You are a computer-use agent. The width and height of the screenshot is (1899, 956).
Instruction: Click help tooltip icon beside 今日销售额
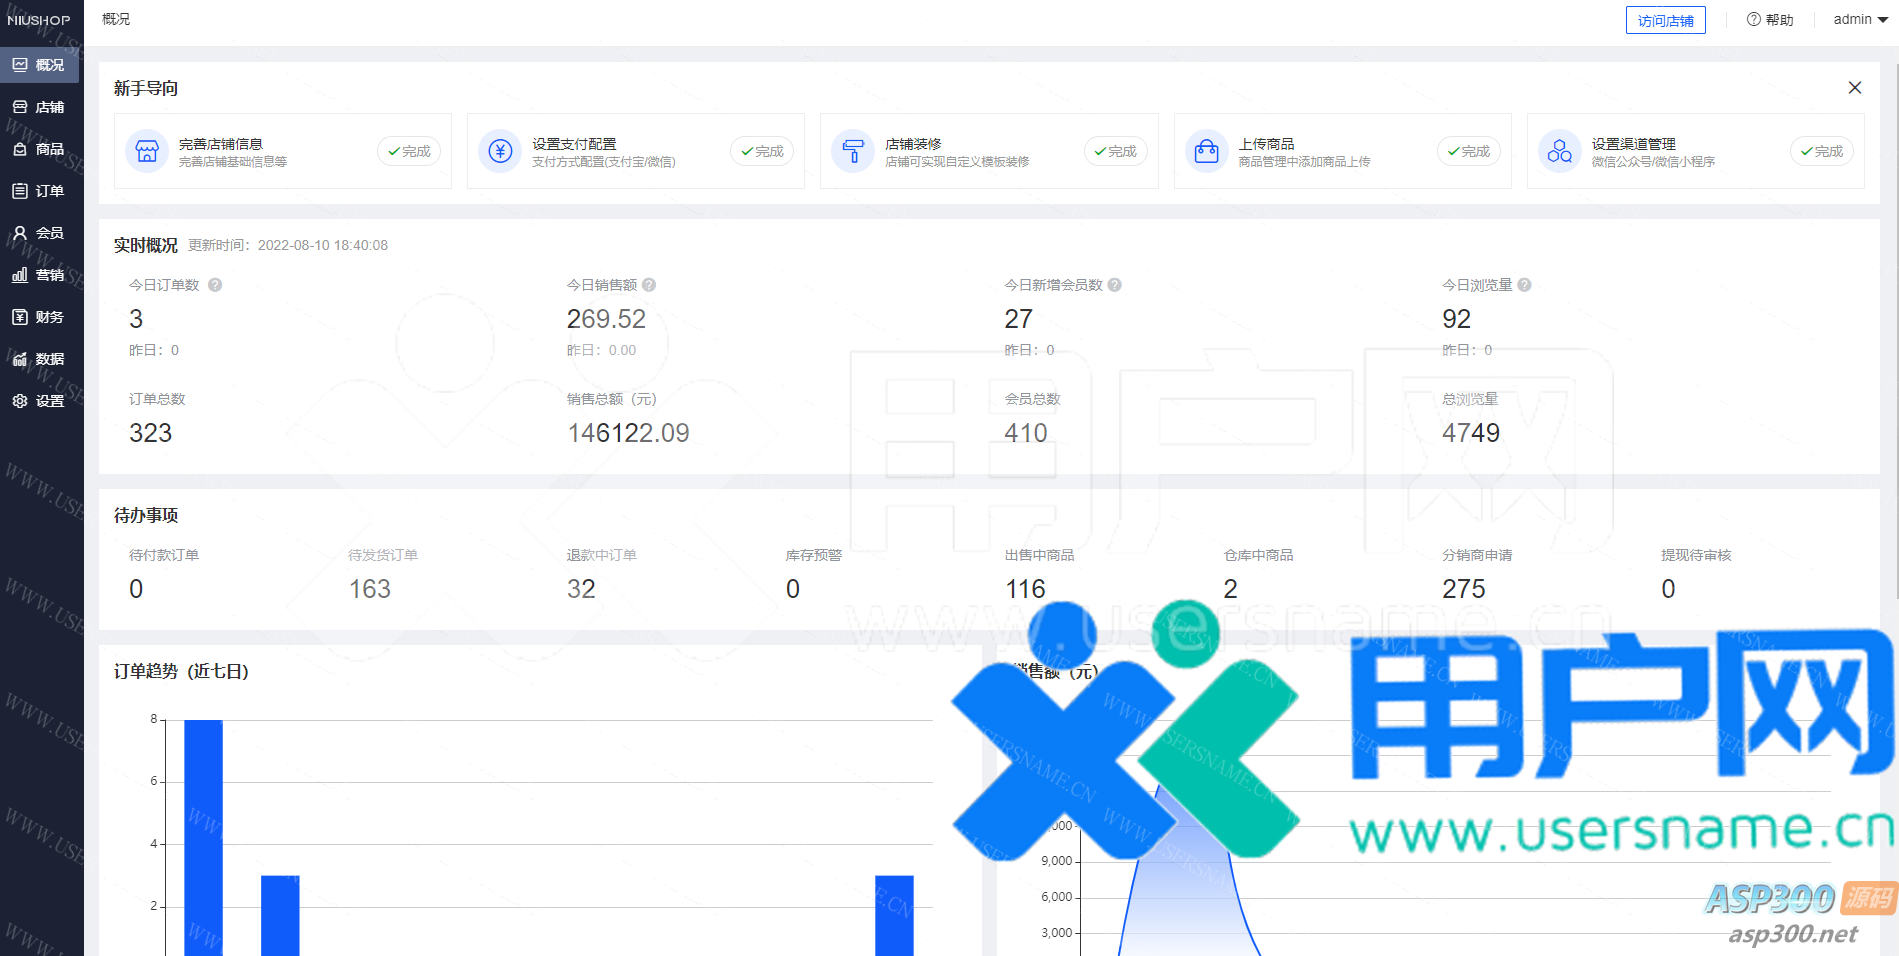(x=649, y=285)
